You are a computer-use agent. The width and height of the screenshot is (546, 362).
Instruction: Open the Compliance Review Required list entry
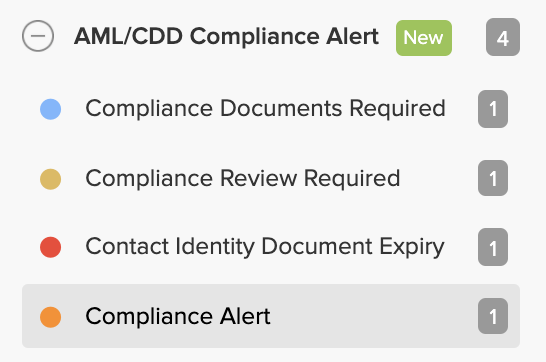271,178
